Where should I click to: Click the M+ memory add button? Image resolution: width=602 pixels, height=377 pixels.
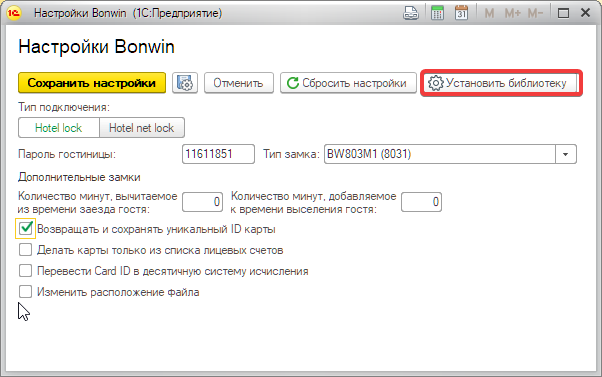[513, 13]
